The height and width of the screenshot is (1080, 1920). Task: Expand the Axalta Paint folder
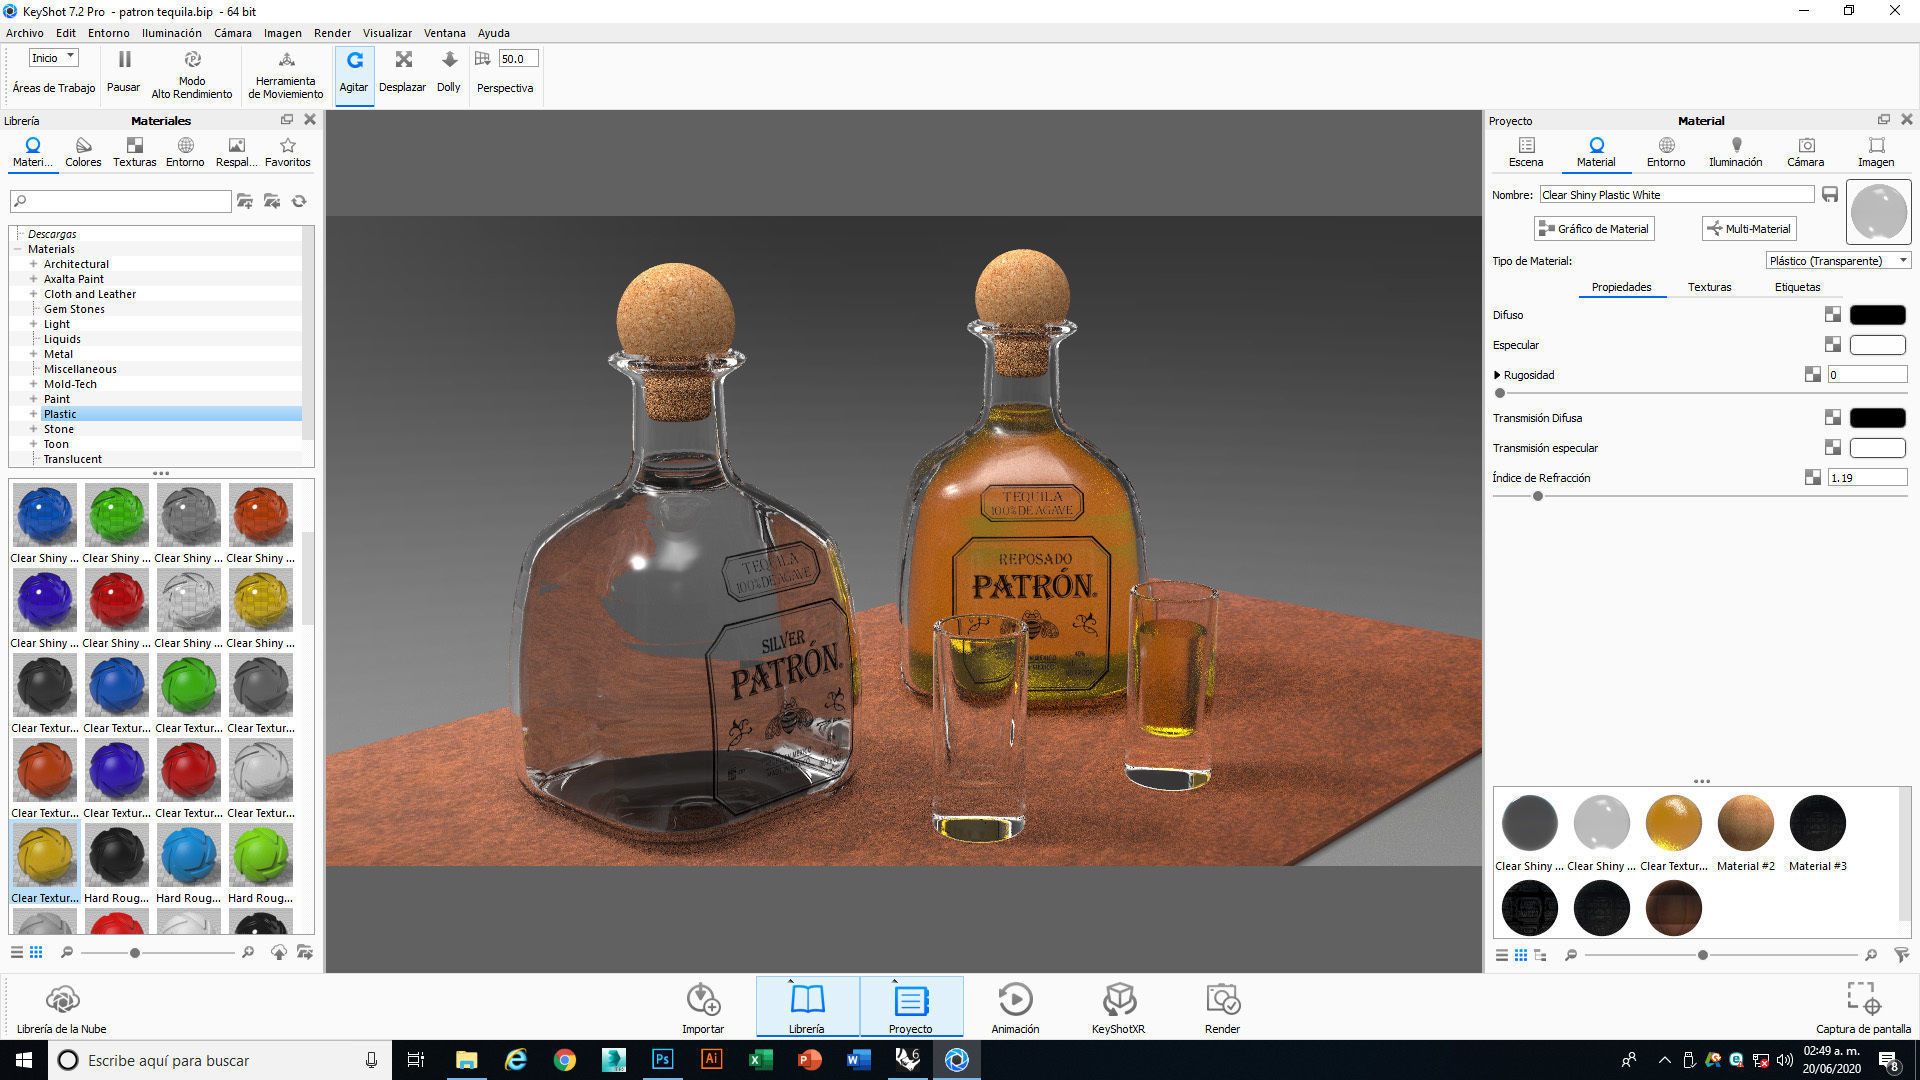pos(33,279)
